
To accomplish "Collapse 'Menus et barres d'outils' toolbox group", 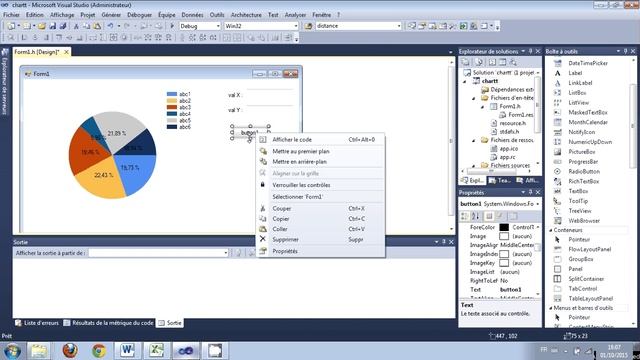I will pos(551,308).
